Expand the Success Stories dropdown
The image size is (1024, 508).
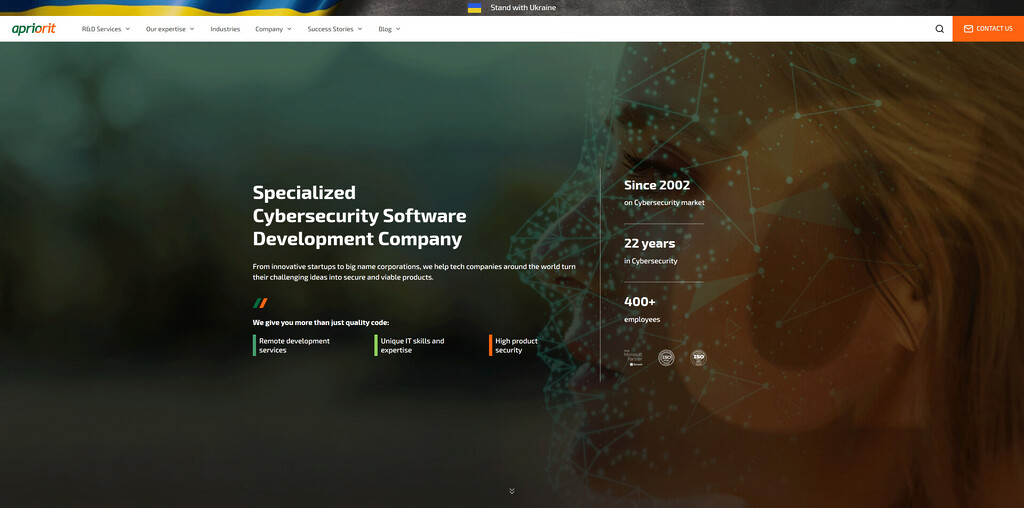tap(334, 29)
